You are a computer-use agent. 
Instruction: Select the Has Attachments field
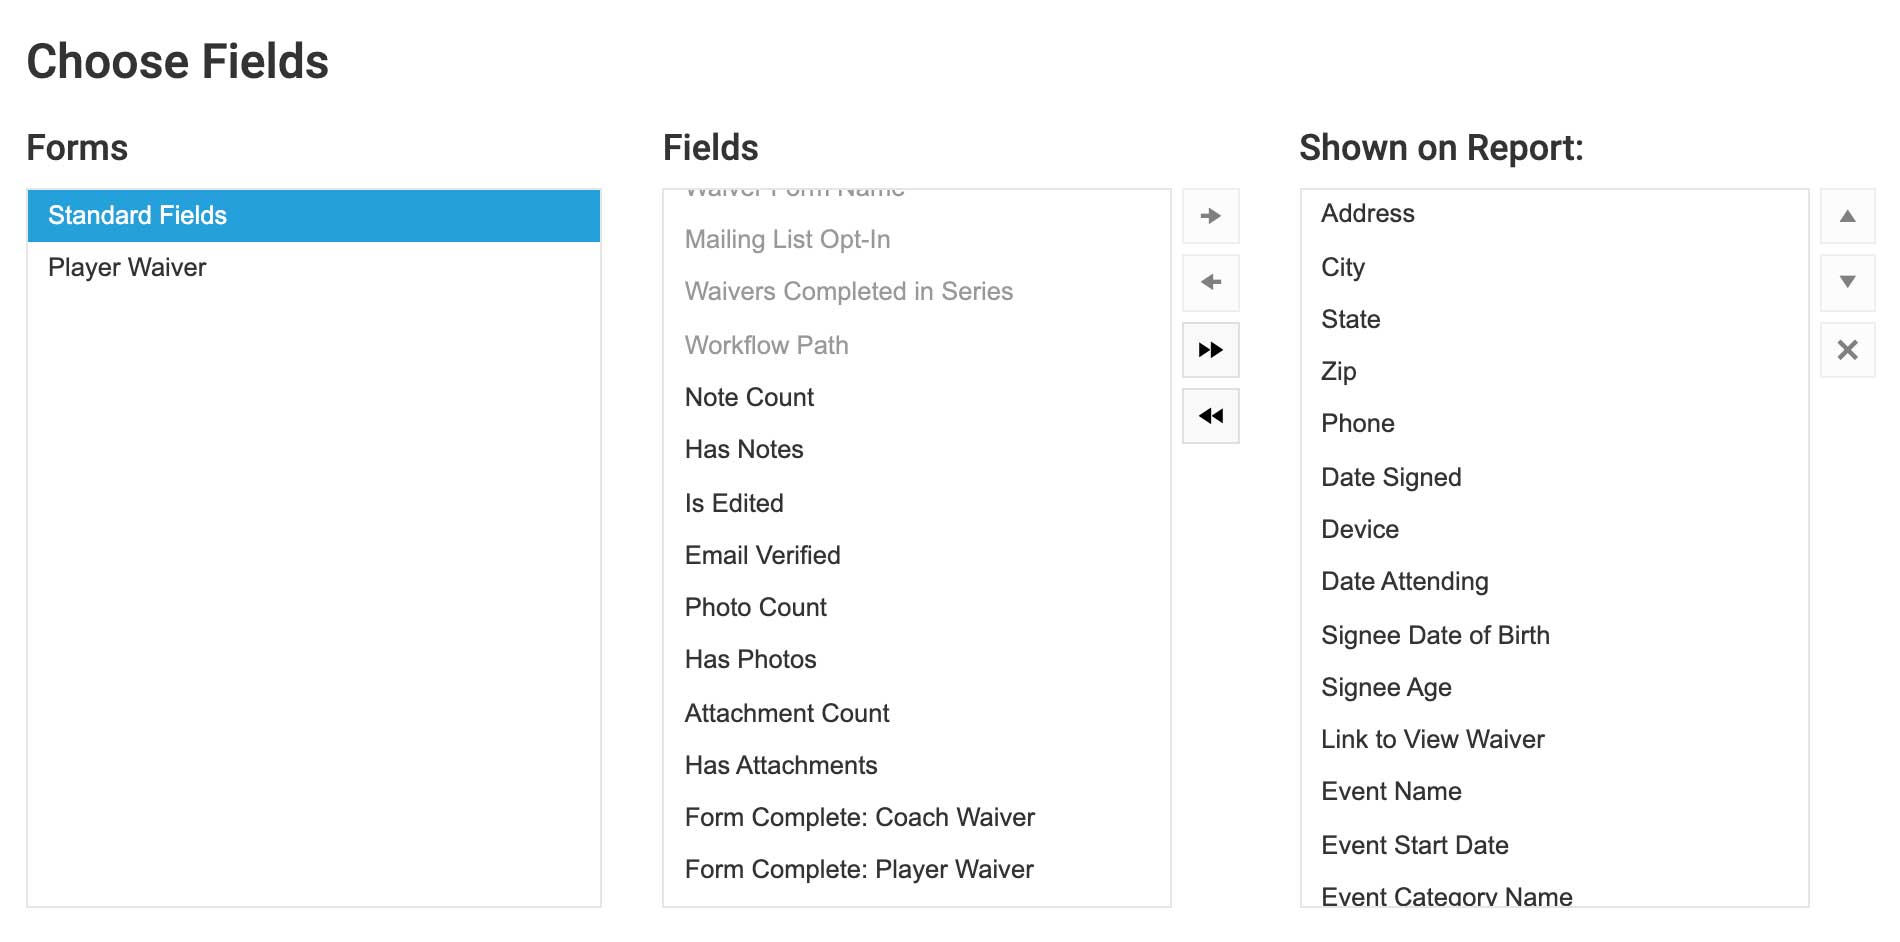(780, 765)
